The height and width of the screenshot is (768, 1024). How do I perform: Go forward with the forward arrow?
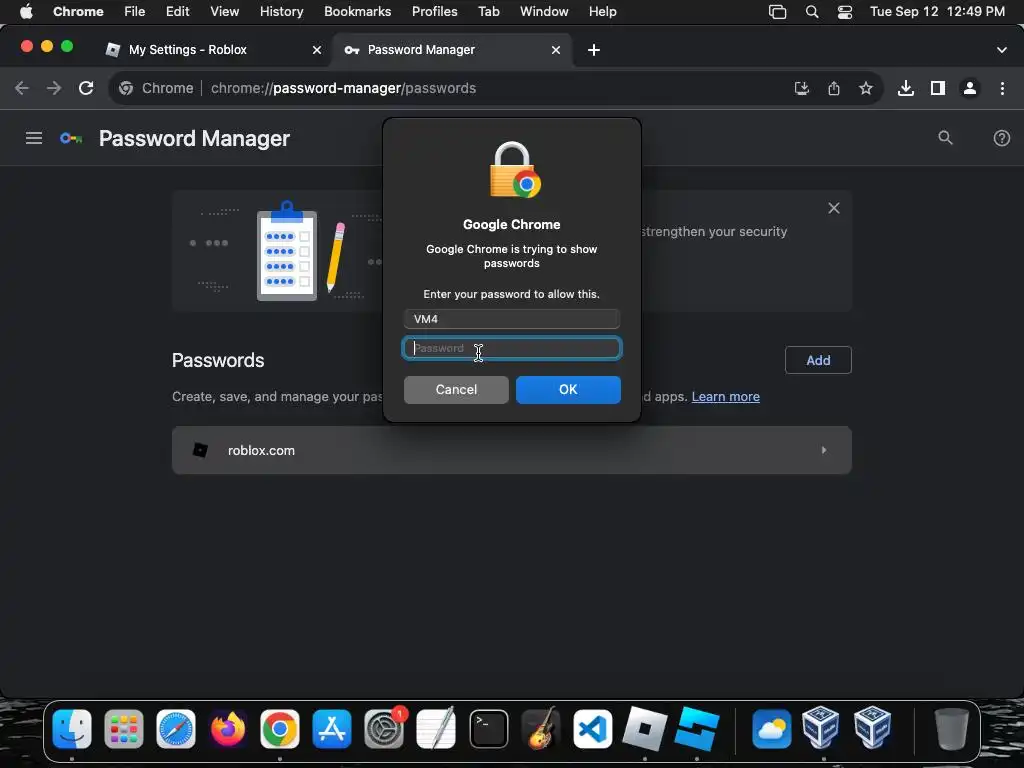click(54, 88)
